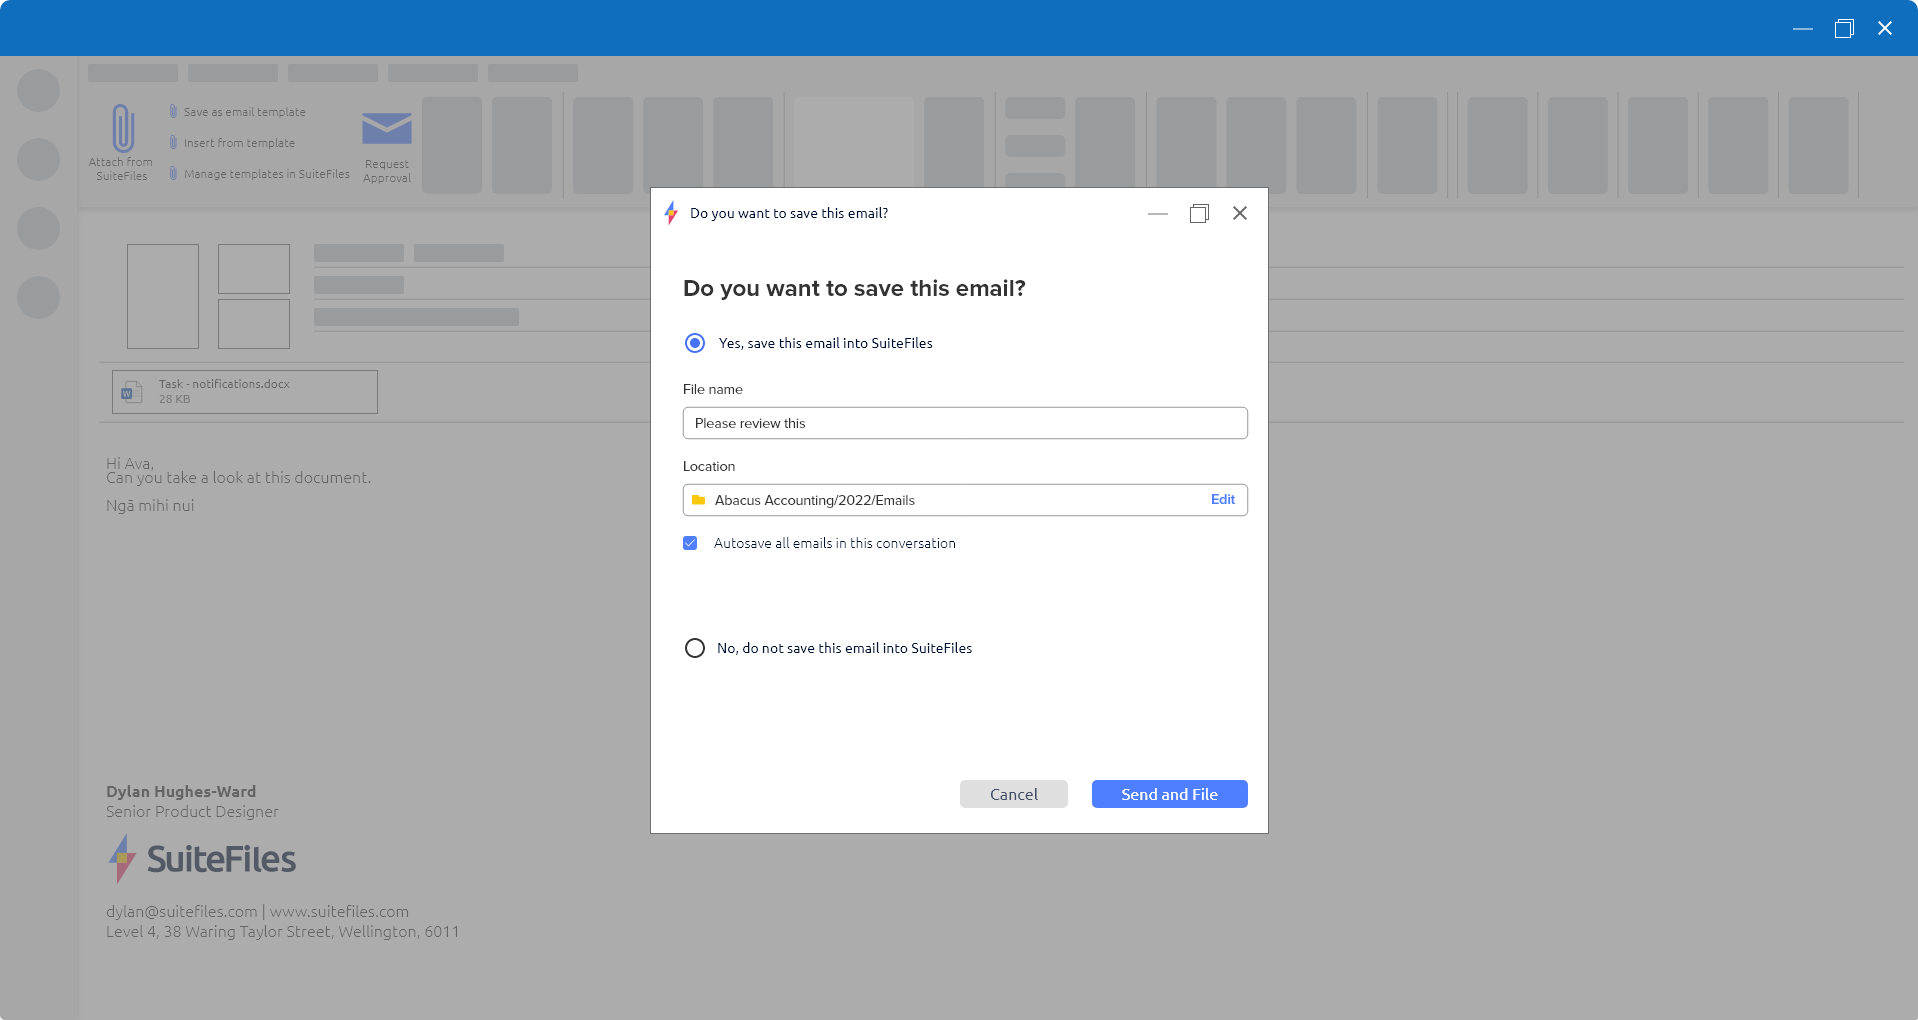The image size is (1918, 1020).
Task: Click the Word icon on Task - notifications.docx
Action: (x=132, y=391)
